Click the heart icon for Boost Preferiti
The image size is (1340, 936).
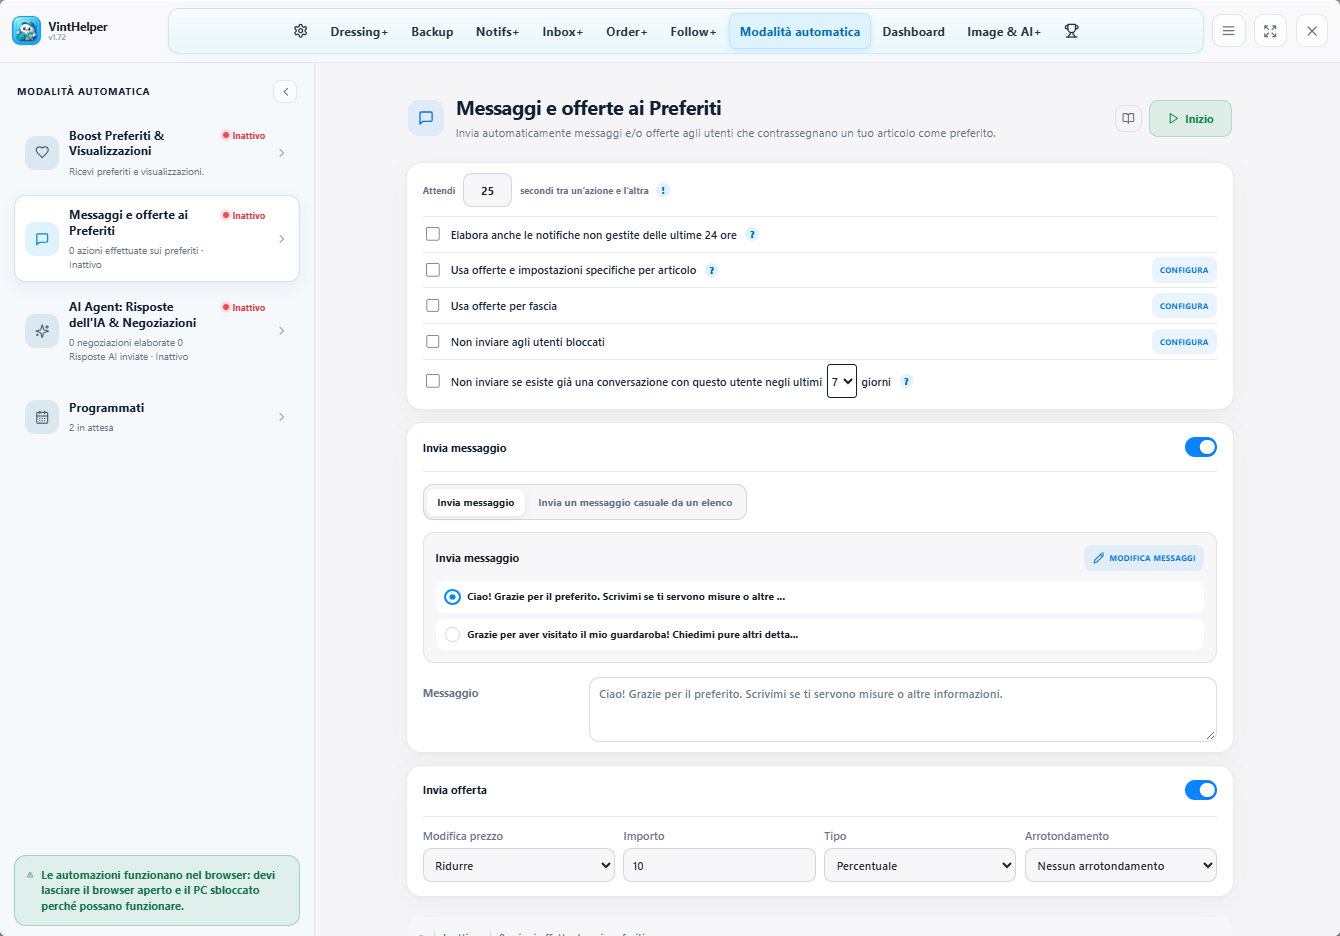coord(42,153)
